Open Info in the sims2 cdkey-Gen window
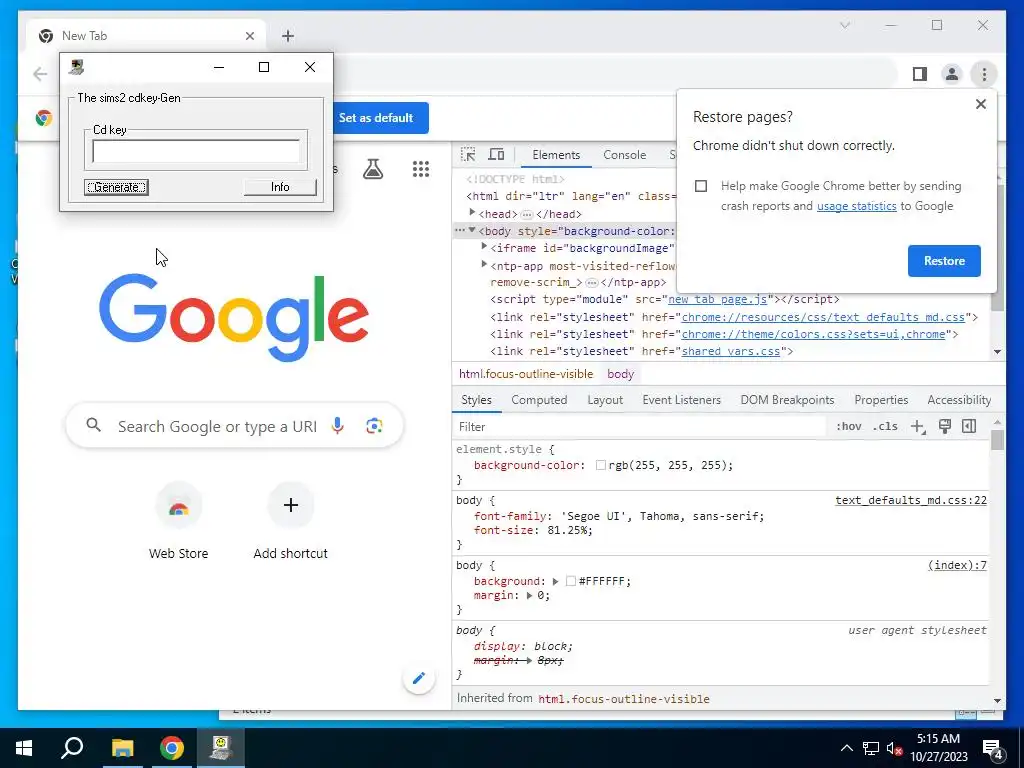Screen dimensions: 1024x768 pyautogui.click(x=280, y=187)
